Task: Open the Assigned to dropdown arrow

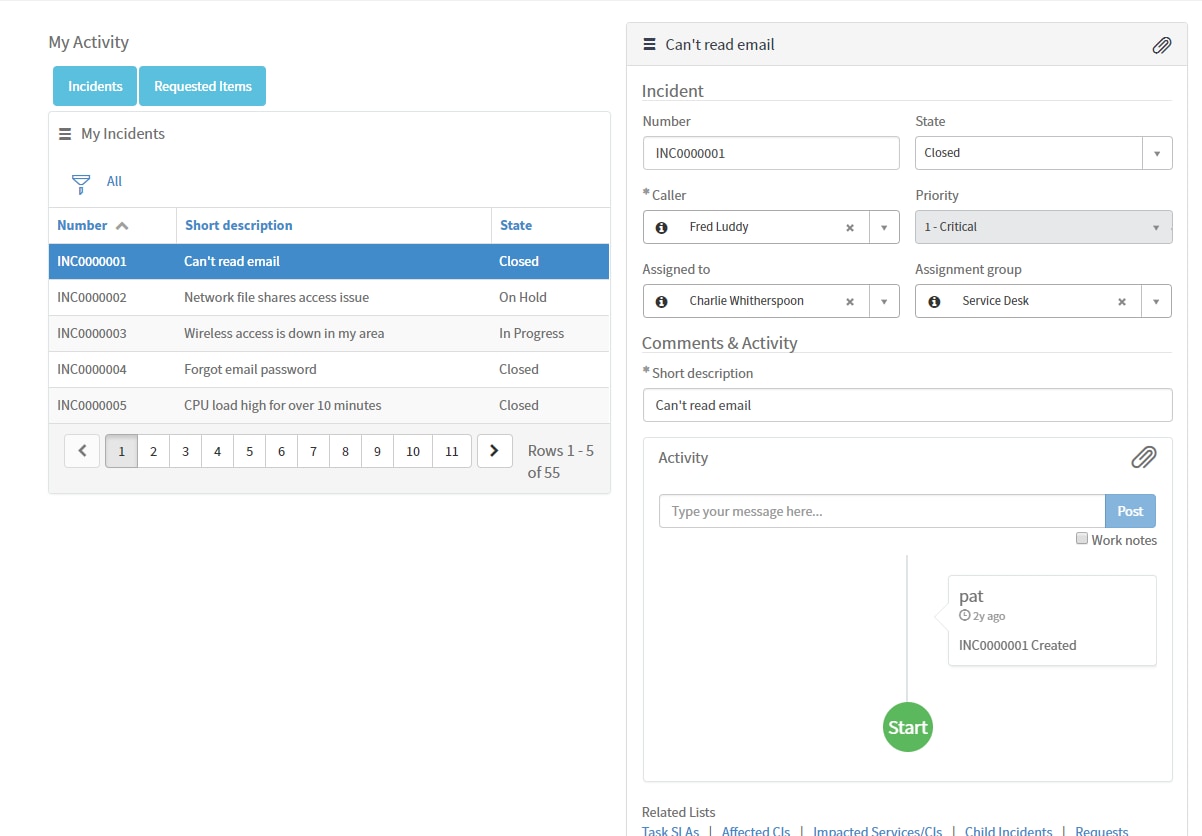Action: pyautogui.click(x=884, y=301)
